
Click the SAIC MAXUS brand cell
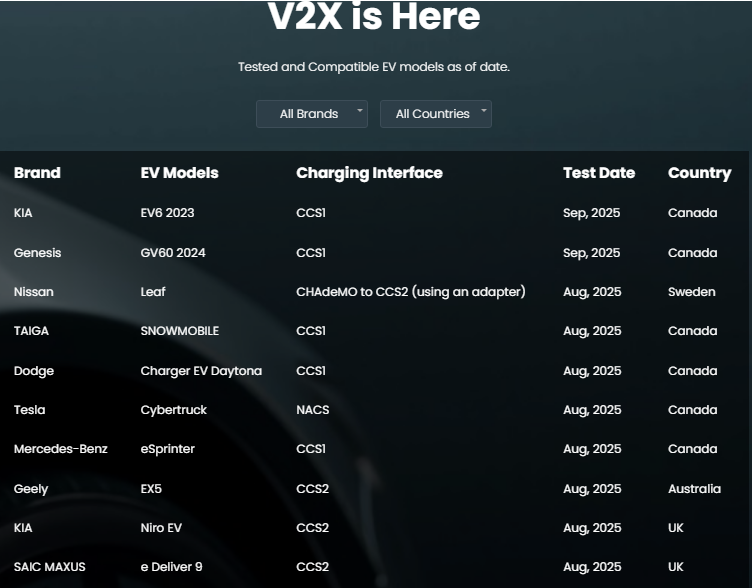[49, 567]
